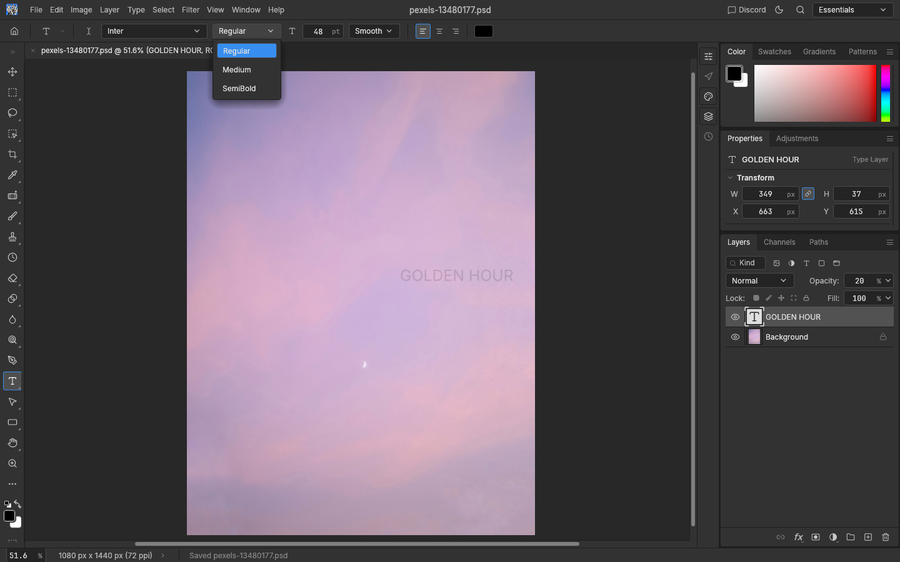Screen dimensions: 900x562
Task: Select the Crop tool
Action: (x=12, y=154)
